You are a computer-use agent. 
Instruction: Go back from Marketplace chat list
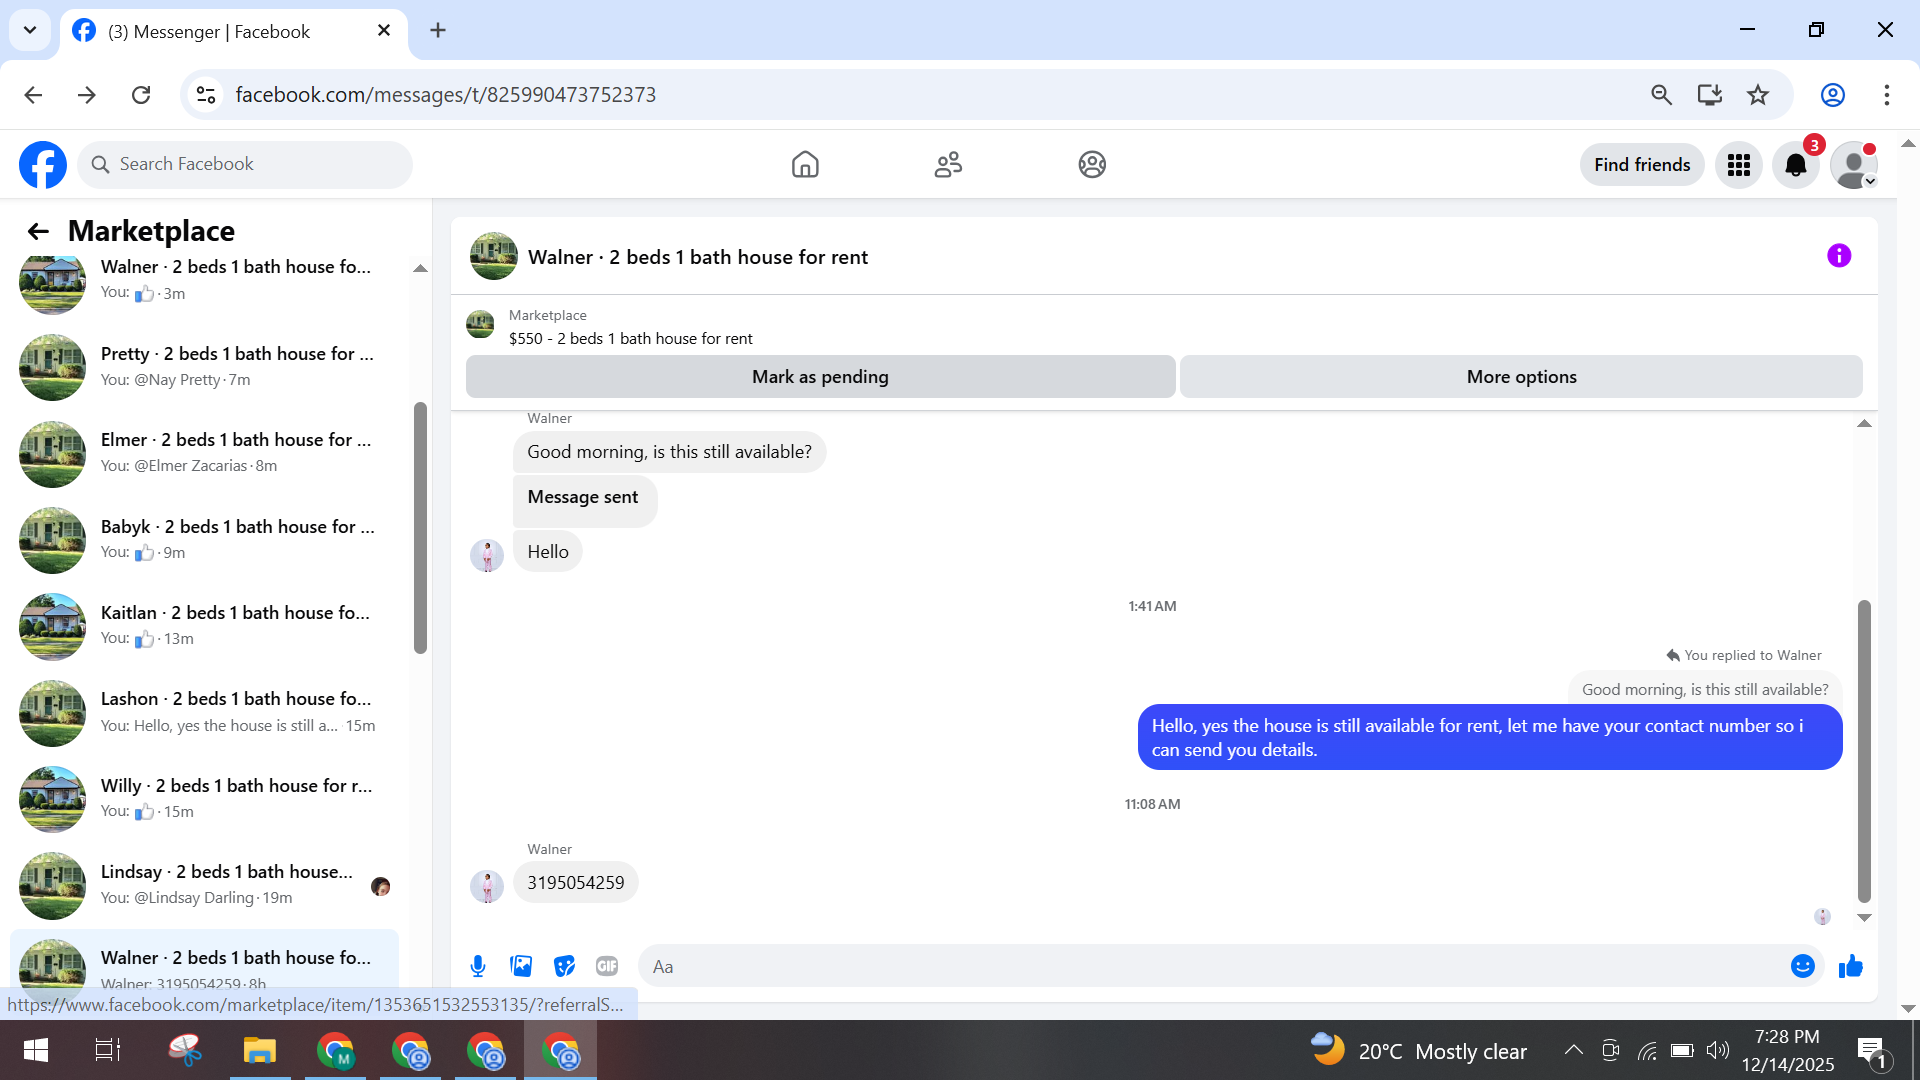coord(38,232)
